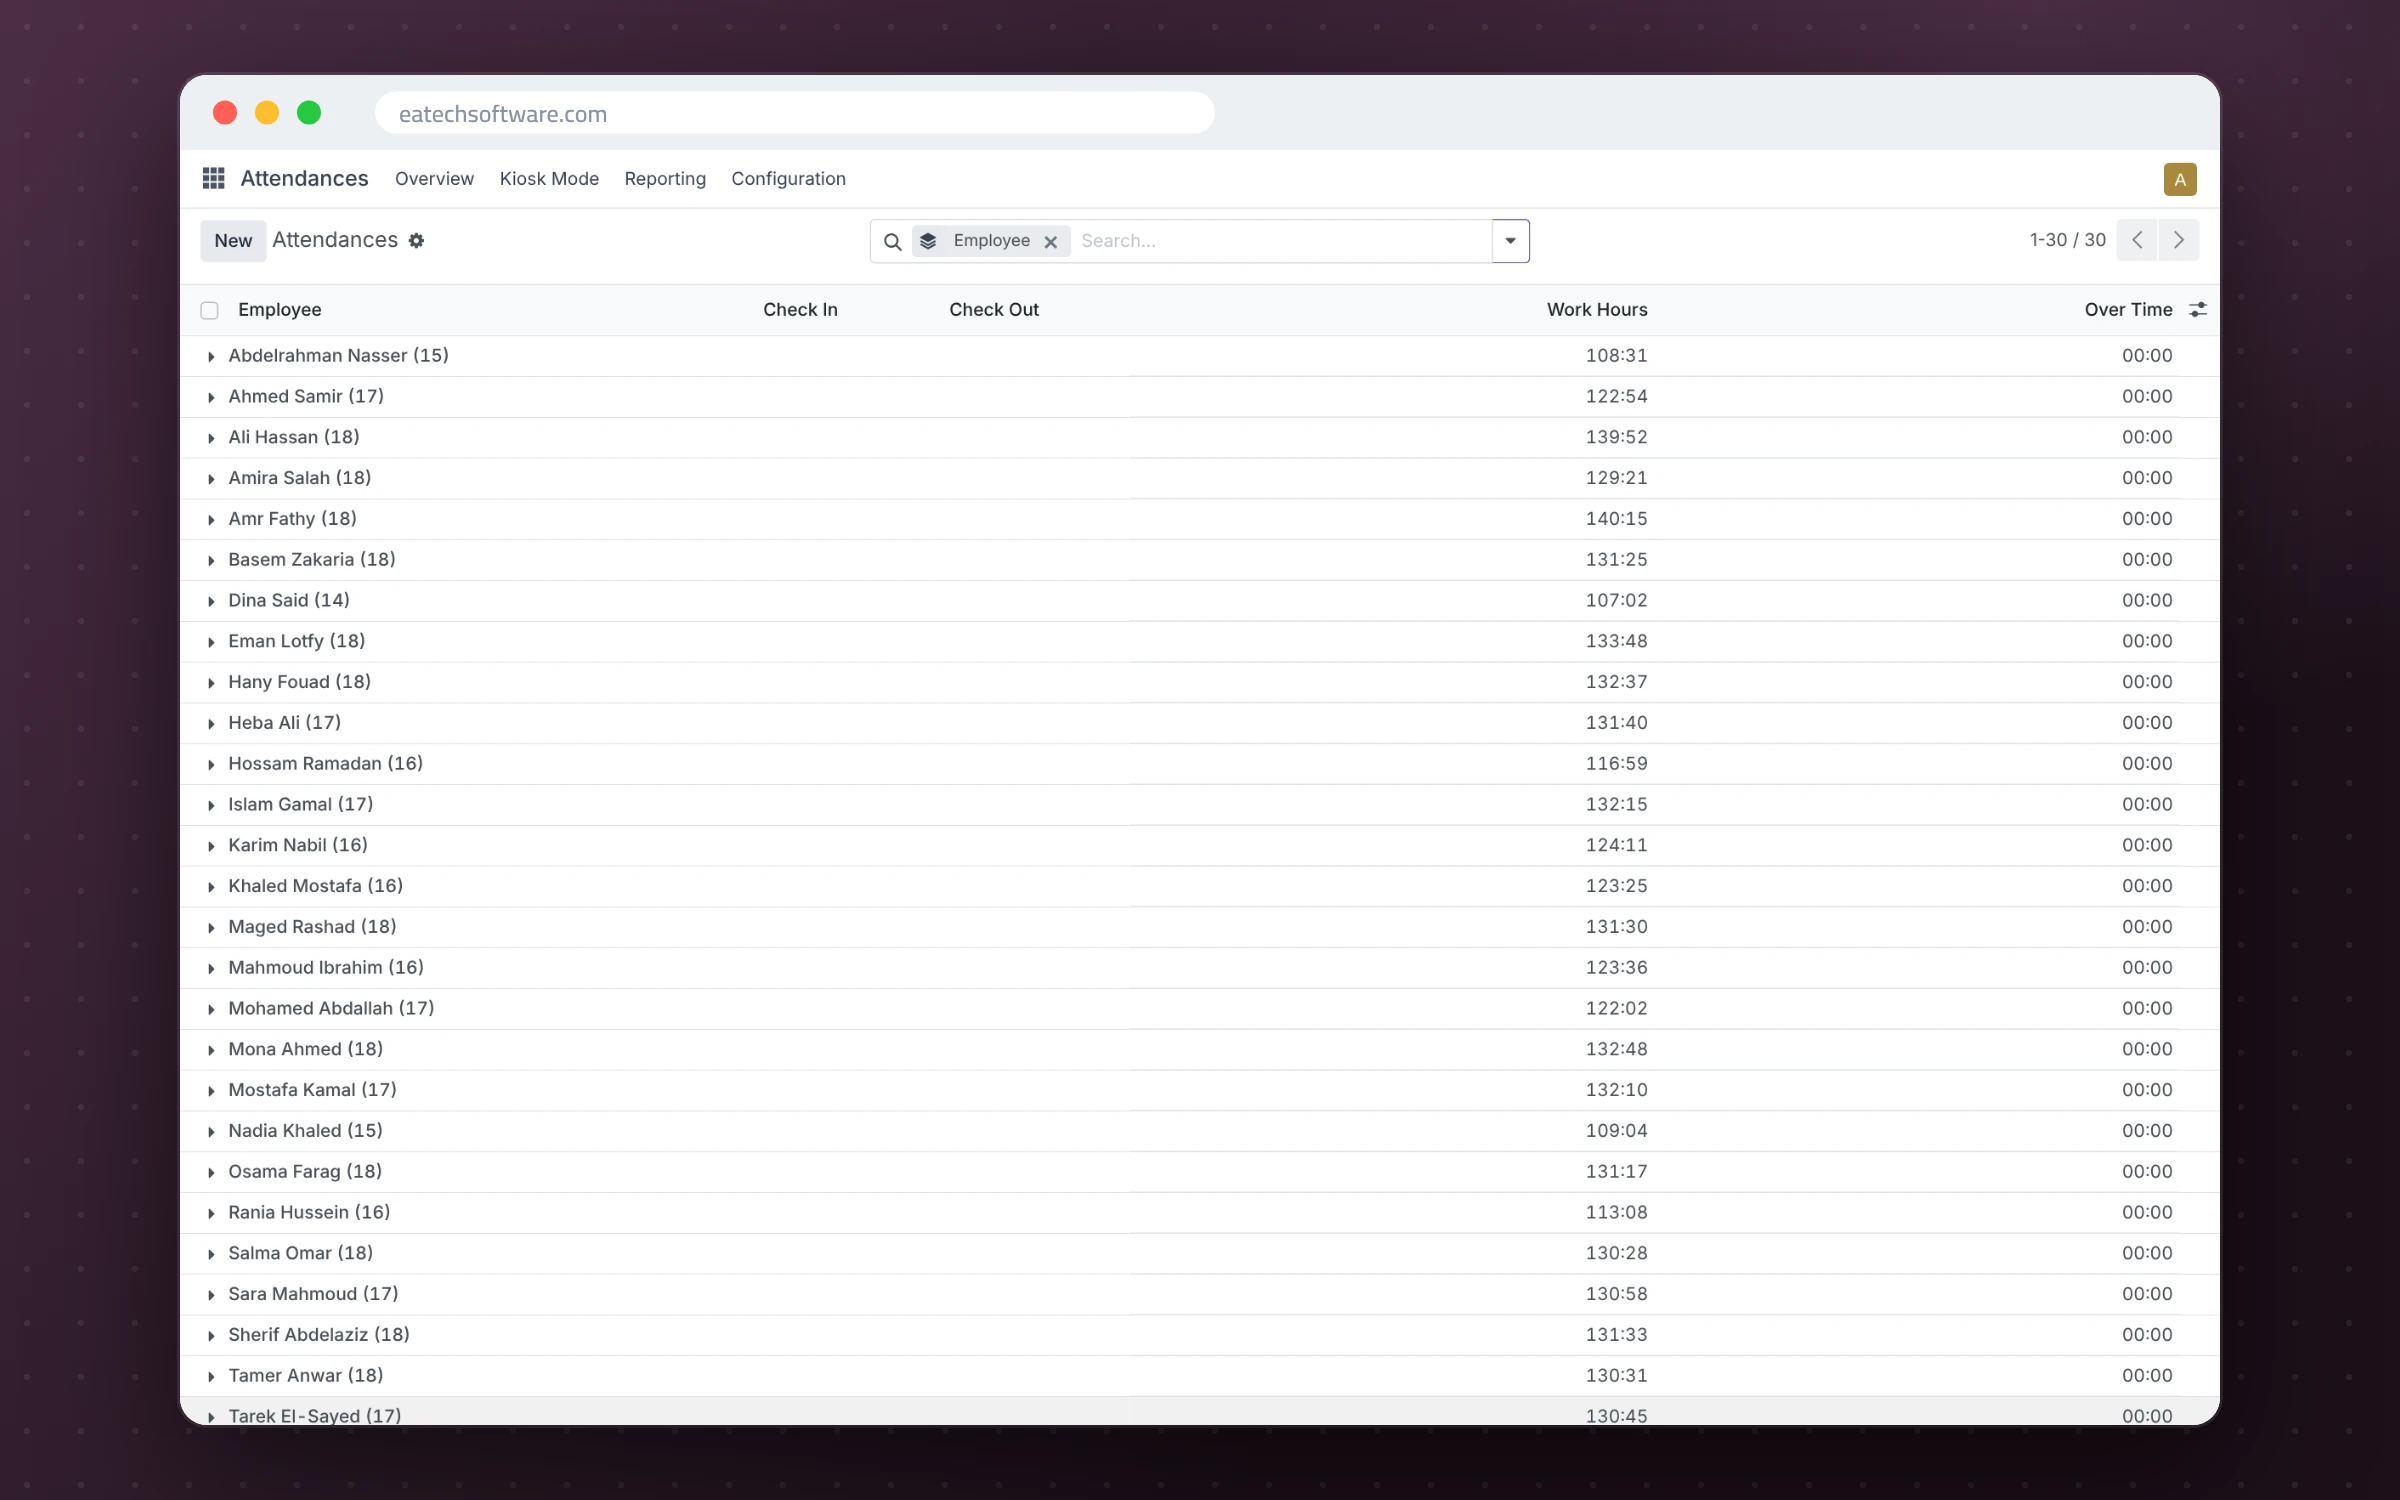Expand the Abdelrahman Nasser group

pos(211,356)
